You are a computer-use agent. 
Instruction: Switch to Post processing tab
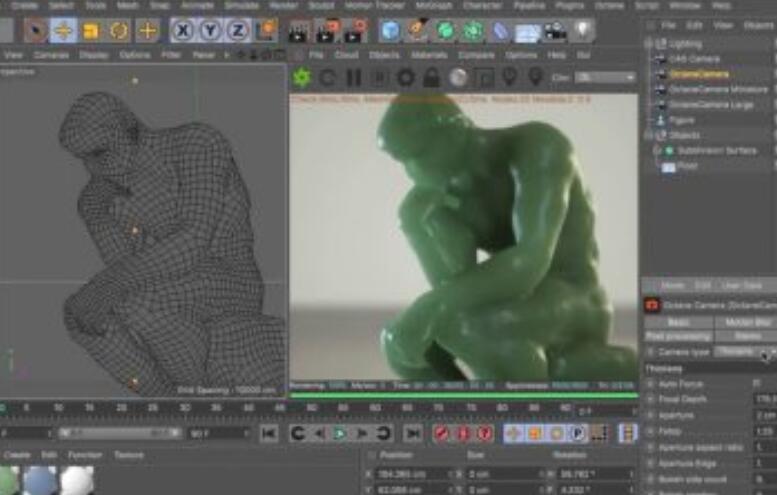pos(678,336)
